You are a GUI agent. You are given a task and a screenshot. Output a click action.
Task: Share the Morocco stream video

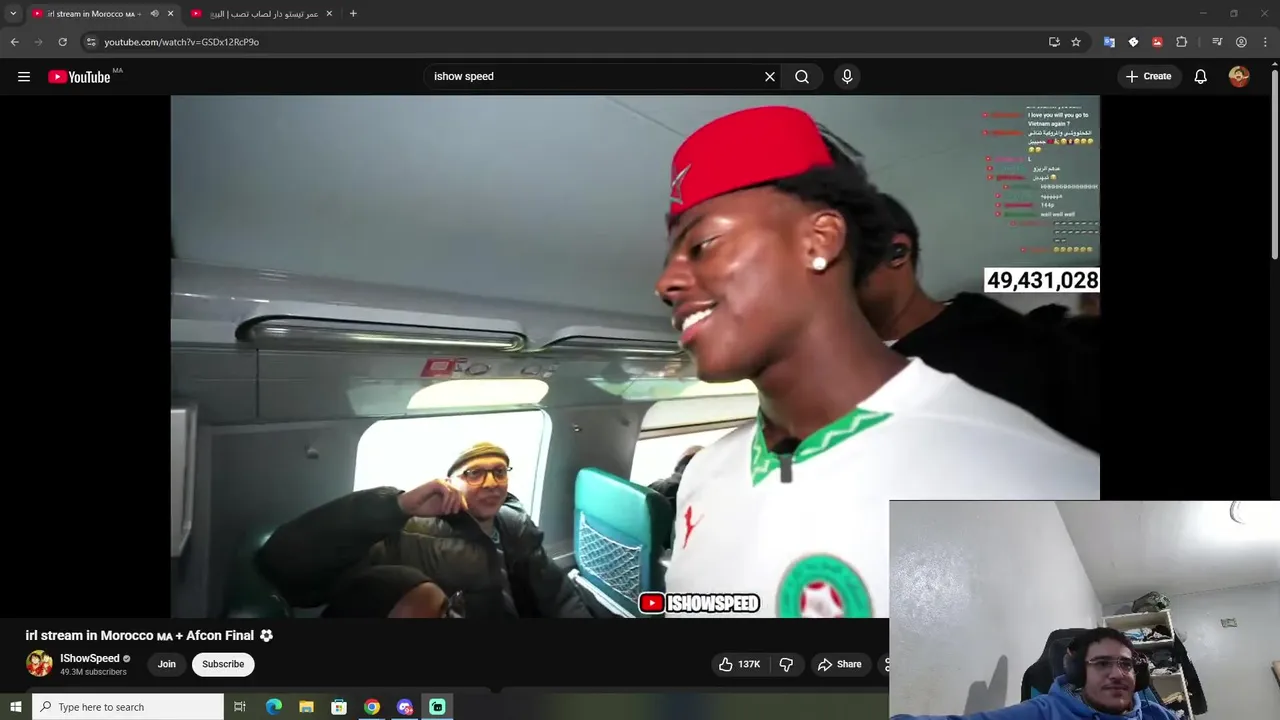[x=839, y=664]
